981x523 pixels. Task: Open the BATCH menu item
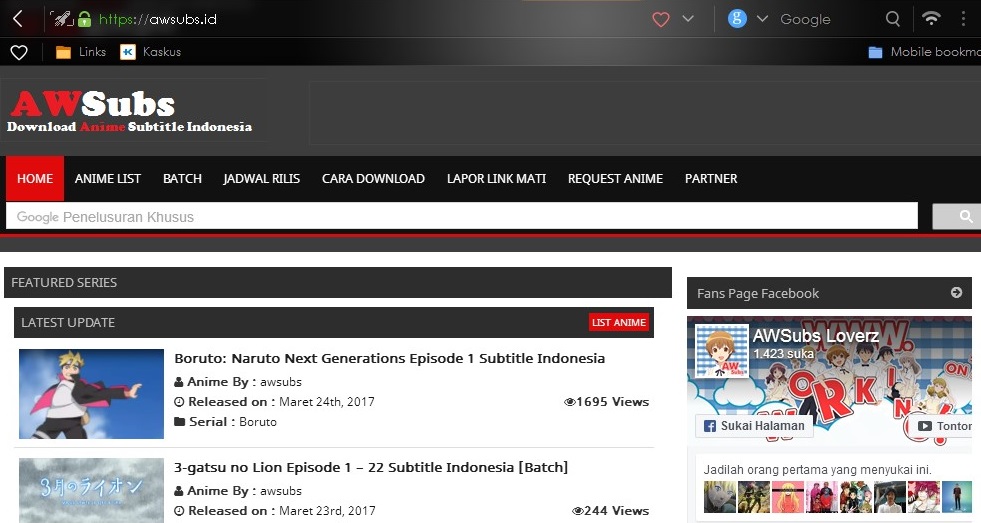pyautogui.click(x=182, y=179)
